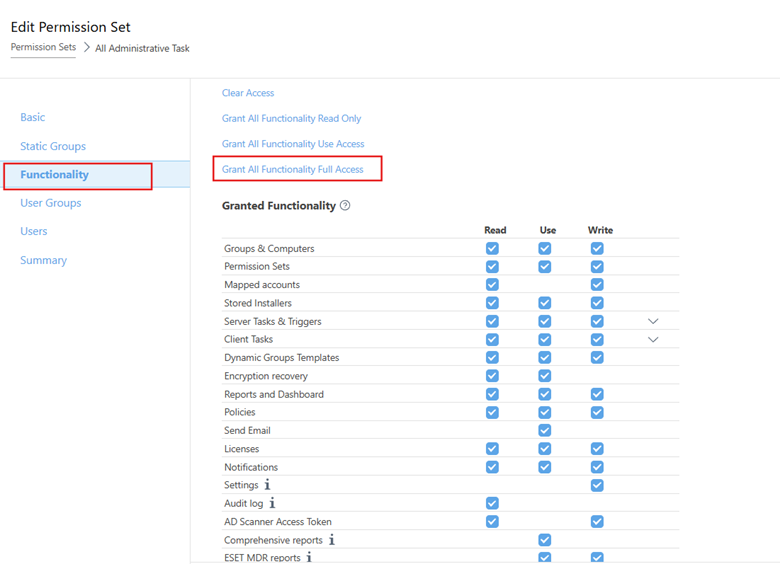
Task: Toggle Use checkbox for Encryption recovery
Action: [545, 376]
